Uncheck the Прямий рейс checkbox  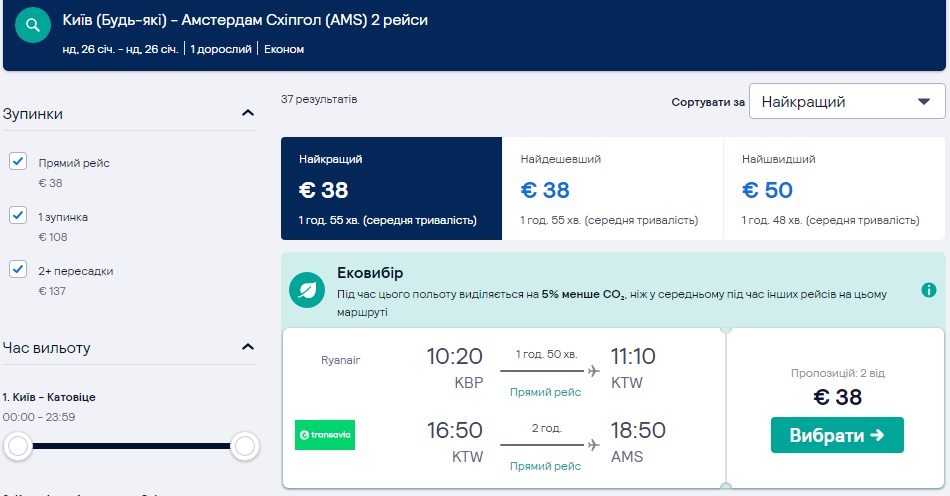pyautogui.click(x=18, y=162)
